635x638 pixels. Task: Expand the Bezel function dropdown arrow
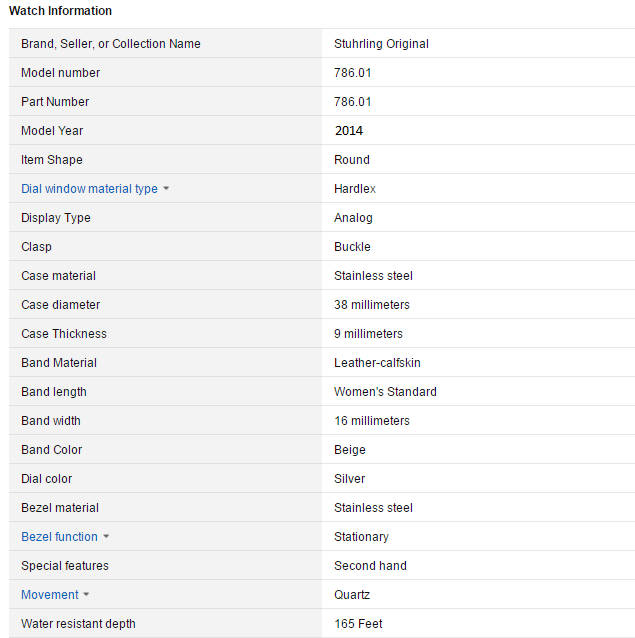[x=106, y=537]
